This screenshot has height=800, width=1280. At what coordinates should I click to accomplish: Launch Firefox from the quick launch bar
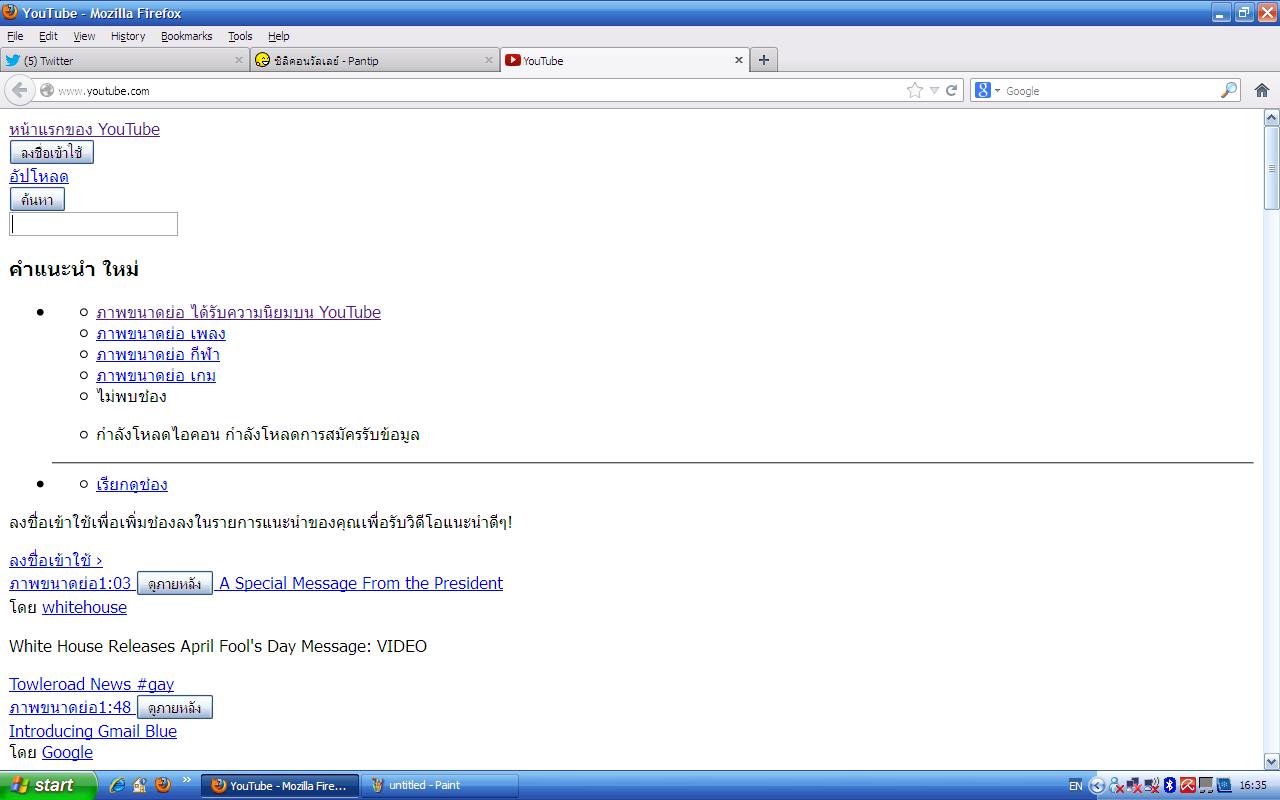(163, 785)
